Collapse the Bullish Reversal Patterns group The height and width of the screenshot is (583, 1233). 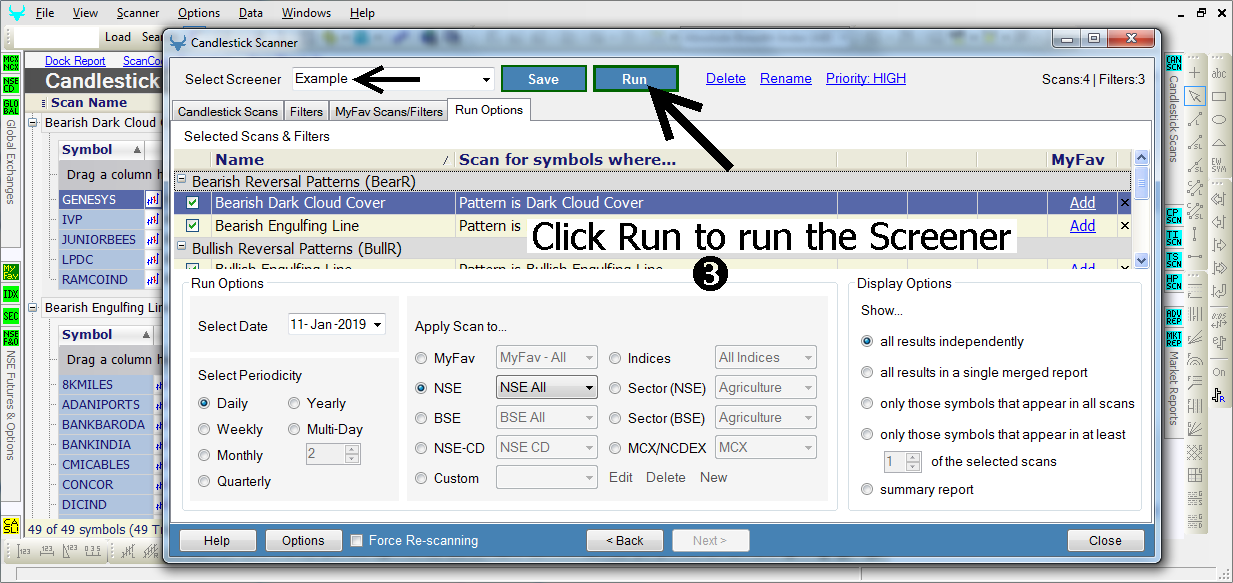[x=182, y=248]
